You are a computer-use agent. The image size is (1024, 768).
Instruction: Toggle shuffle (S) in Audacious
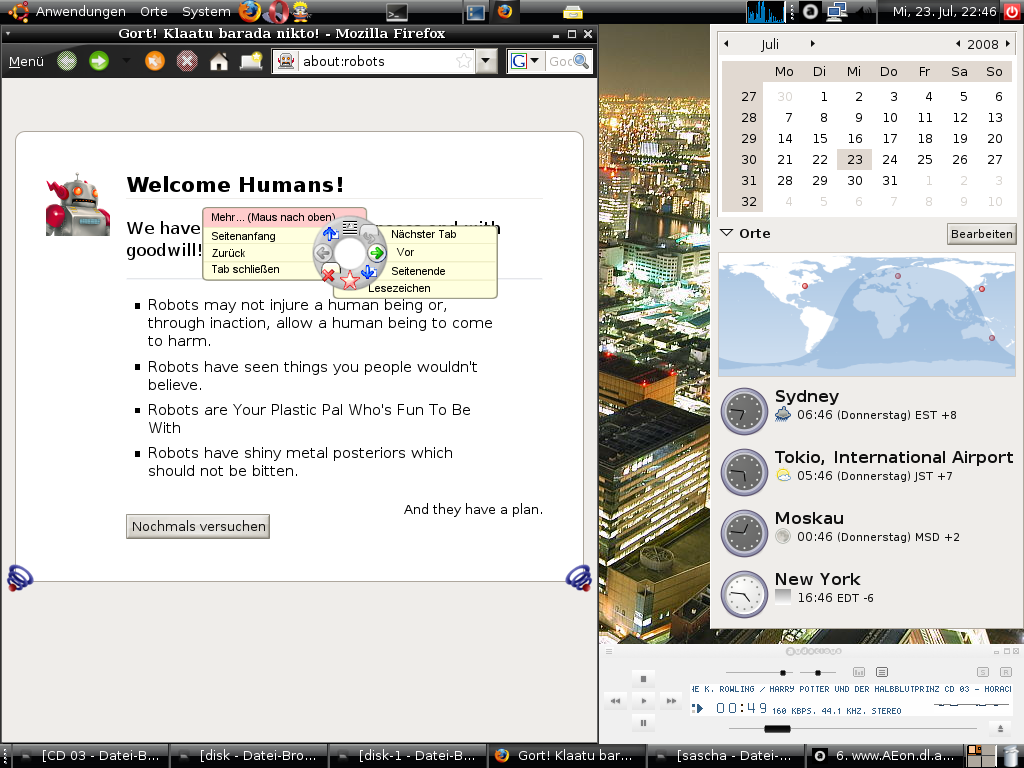pyautogui.click(x=983, y=672)
